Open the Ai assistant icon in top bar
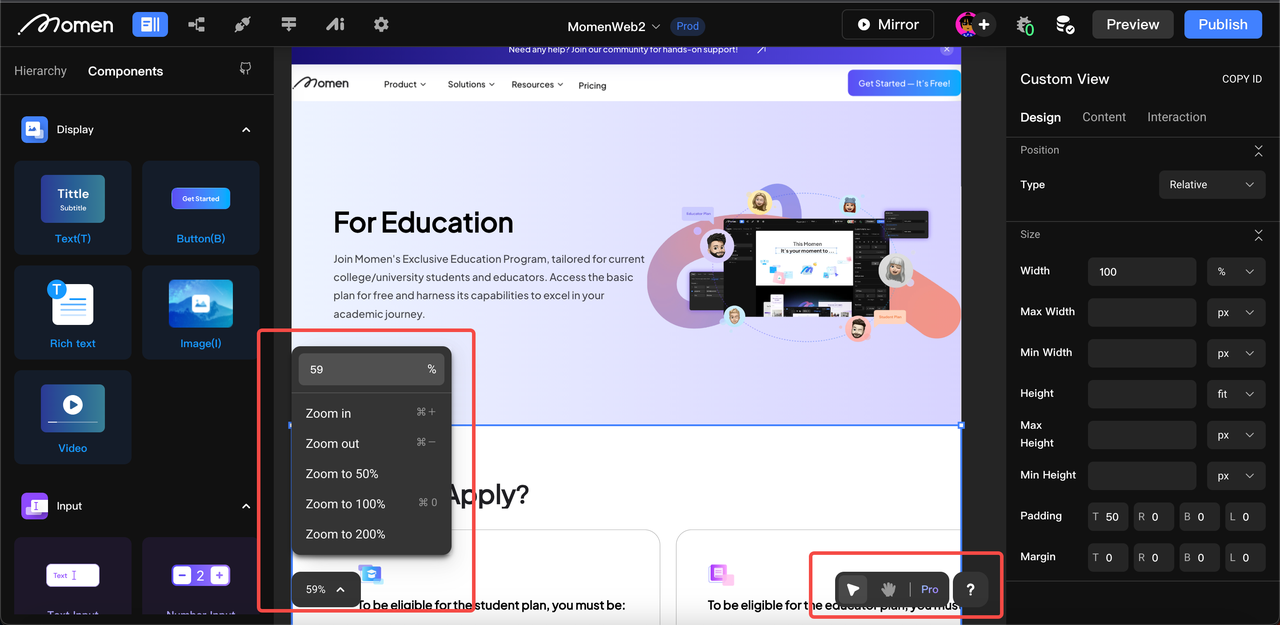 point(335,24)
